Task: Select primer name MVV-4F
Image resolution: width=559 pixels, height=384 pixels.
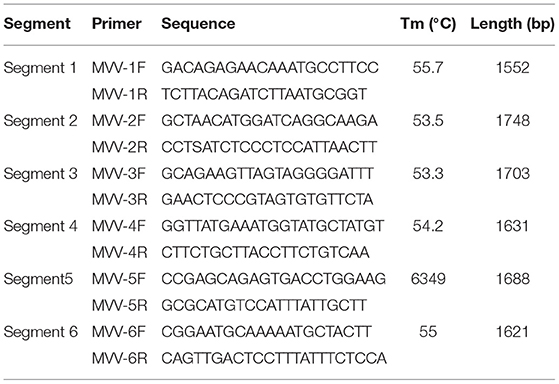Action: (118, 226)
